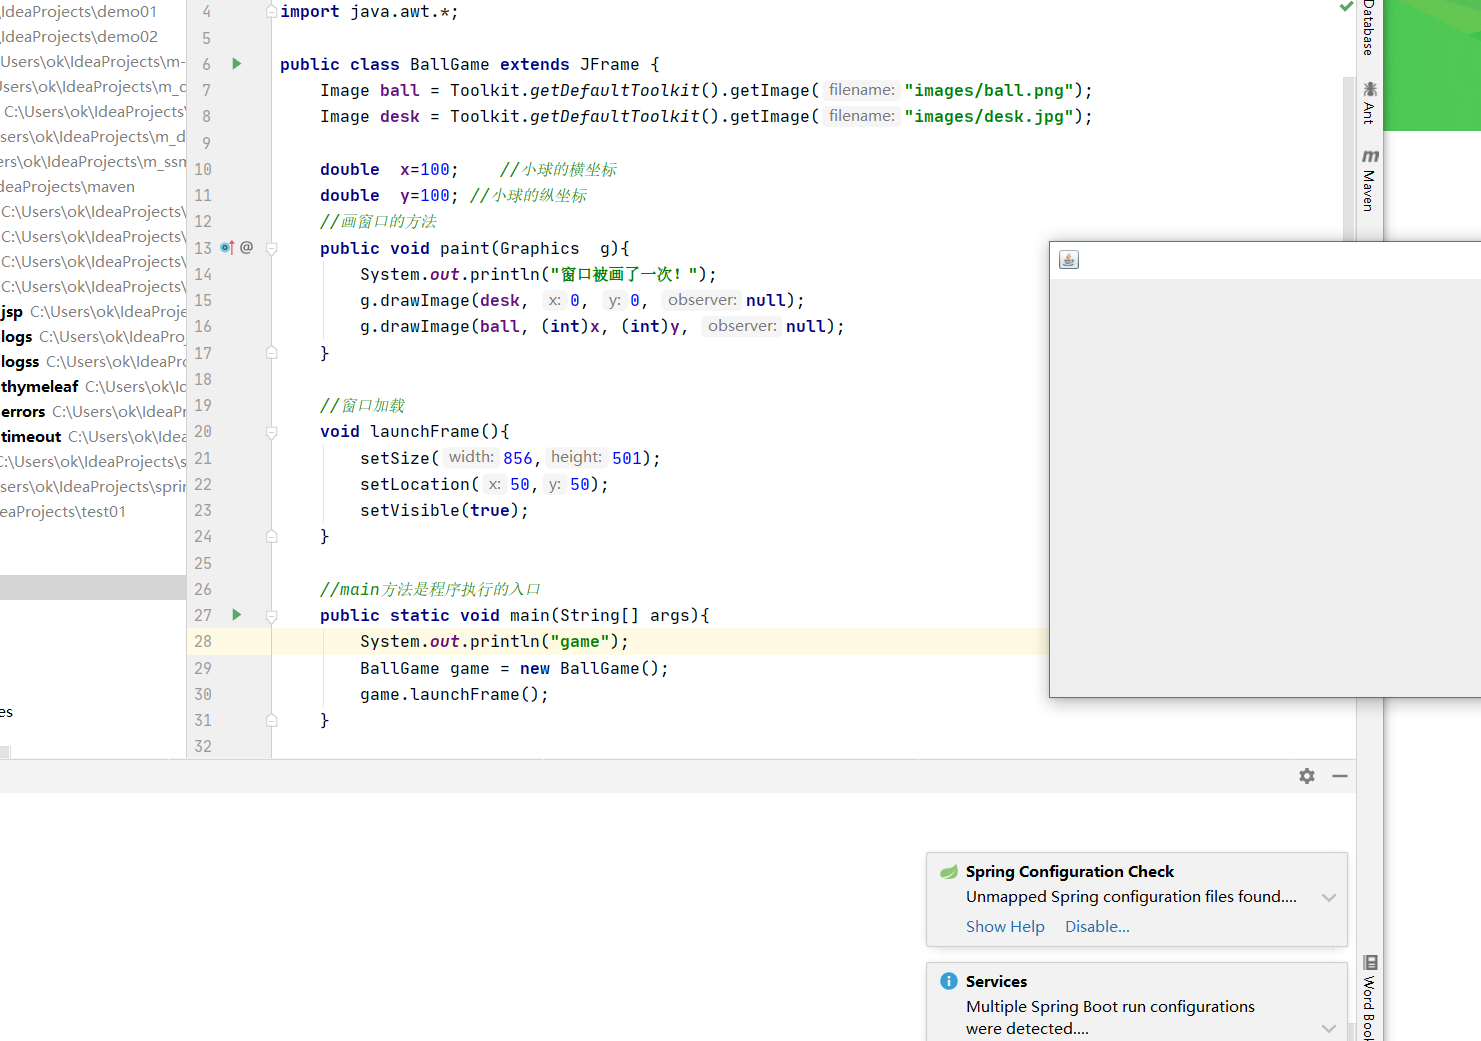Image resolution: width=1481 pixels, height=1041 pixels.
Task: Click launchFrame end fold marker on line 24
Action: click(x=271, y=536)
